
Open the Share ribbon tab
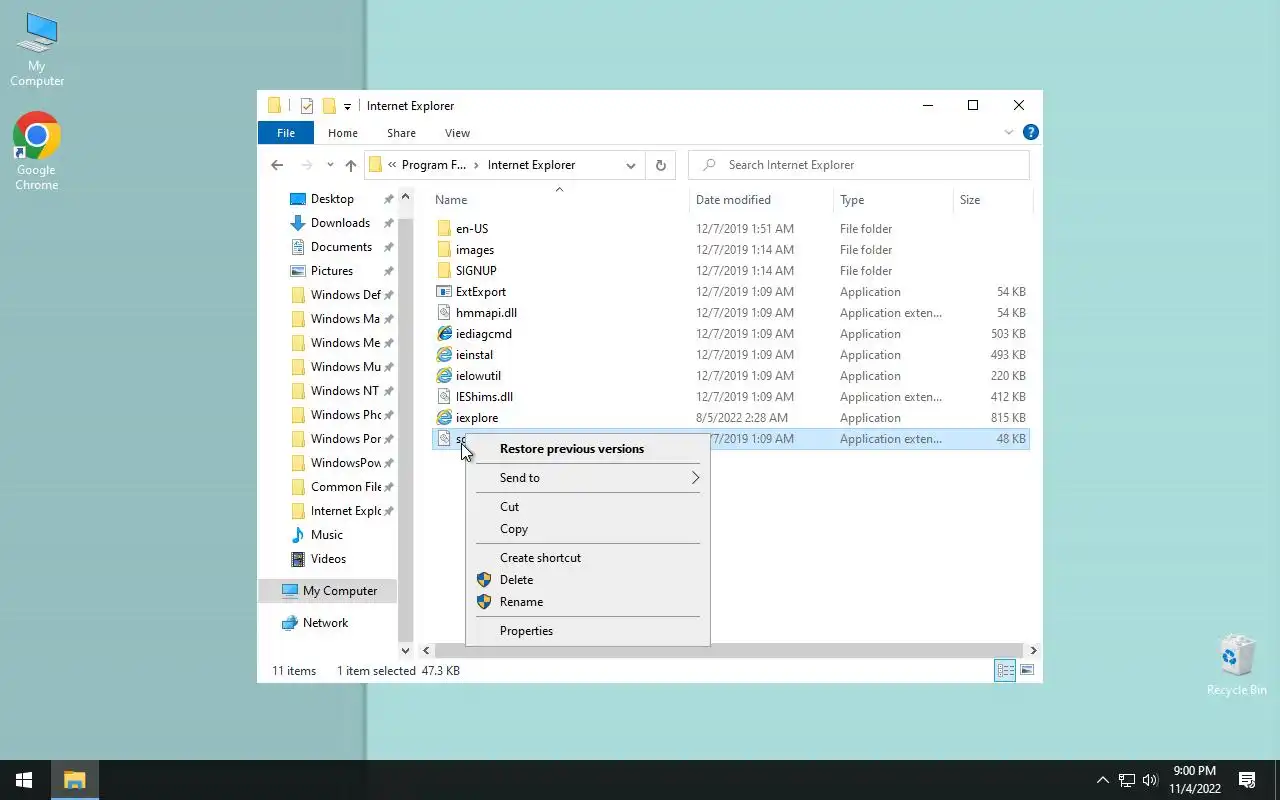401,133
